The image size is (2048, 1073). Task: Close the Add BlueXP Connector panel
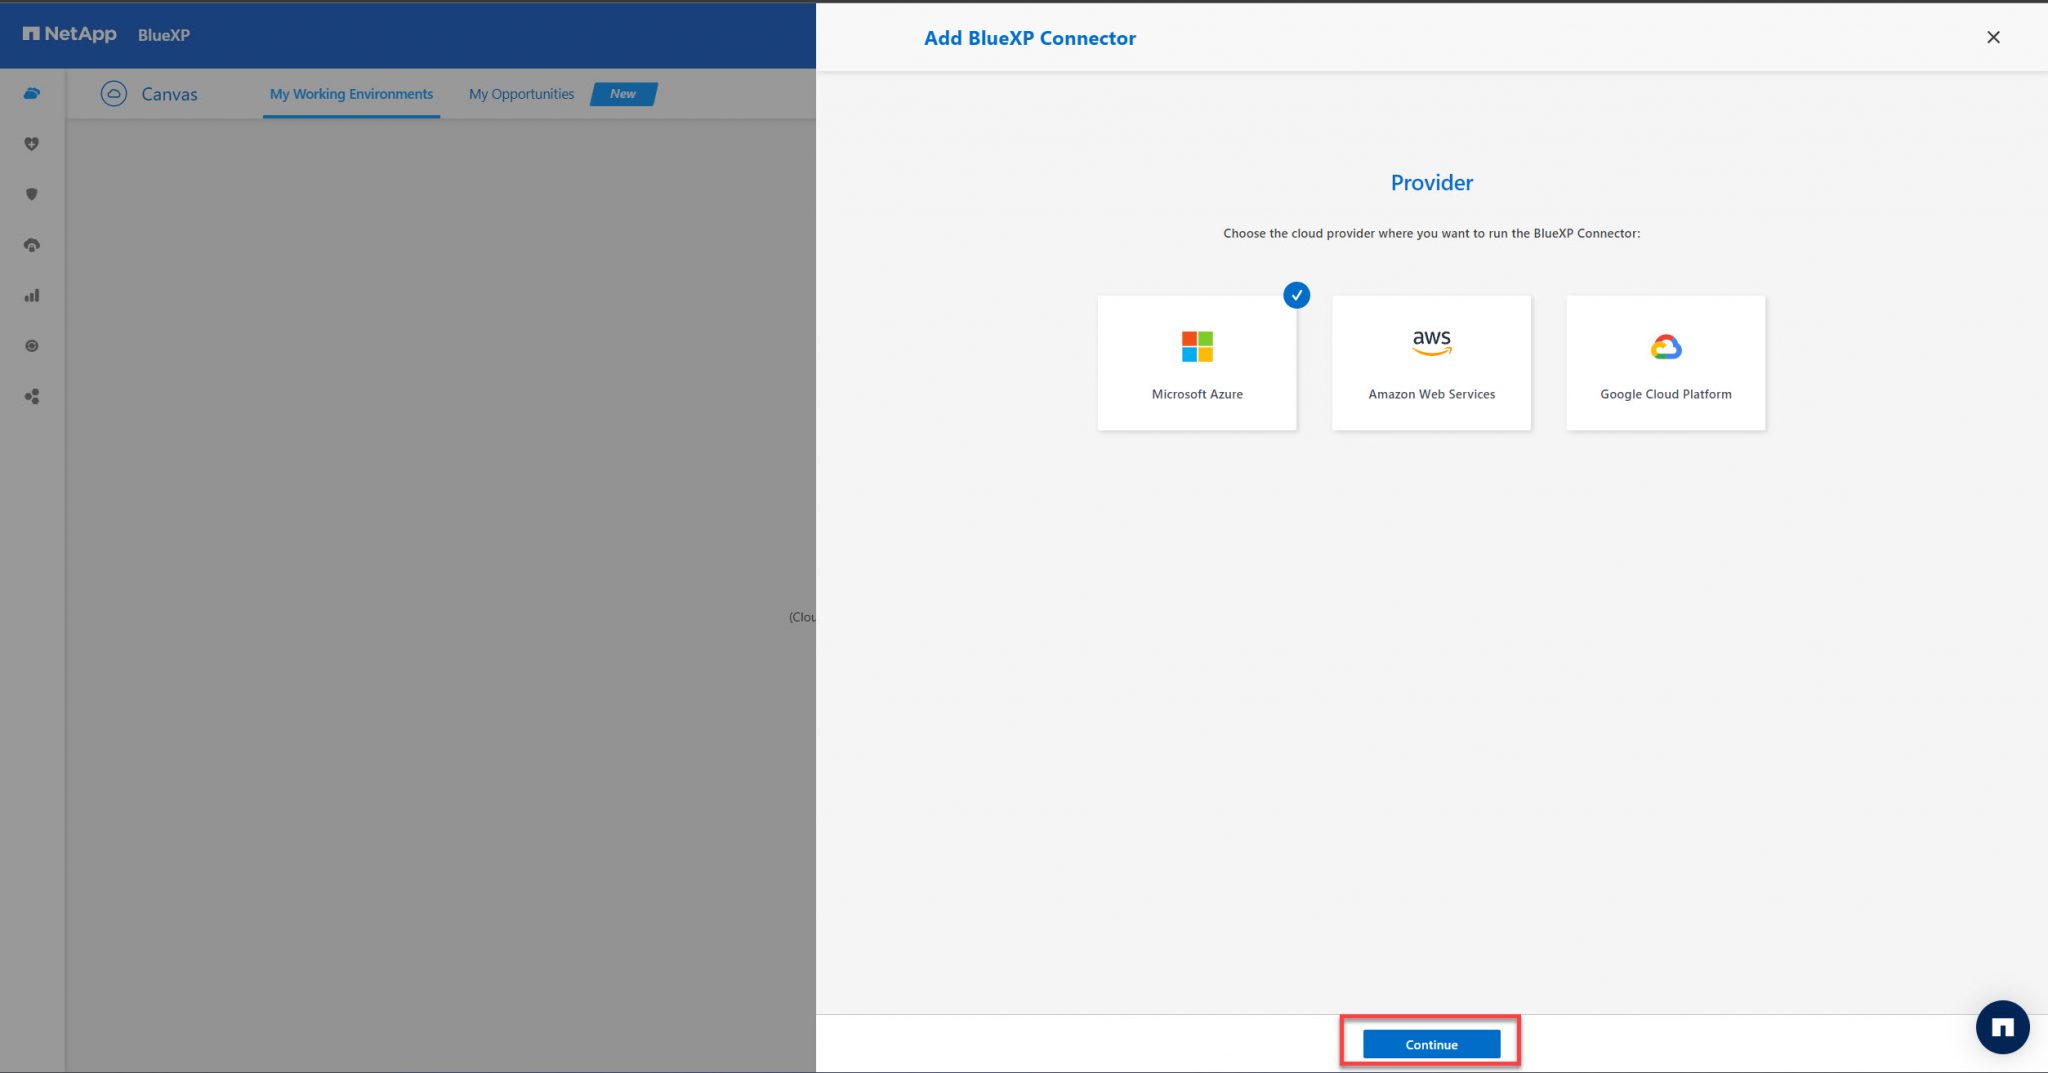pos(1993,37)
